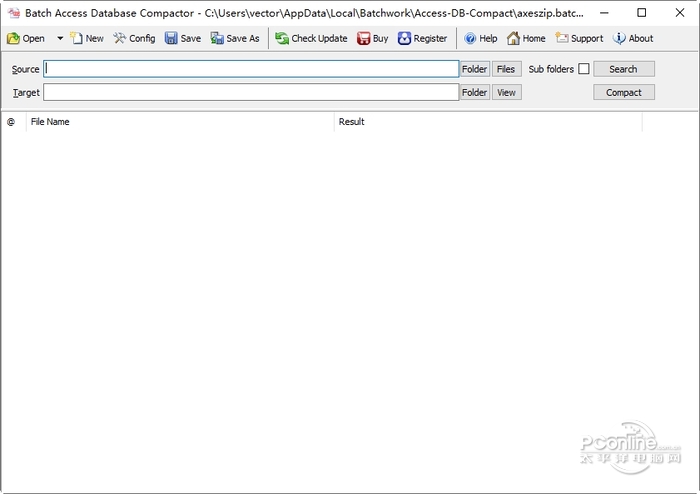Pick Source Files button
700x494 pixels.
pyautogui.click(x=506, y=69)
